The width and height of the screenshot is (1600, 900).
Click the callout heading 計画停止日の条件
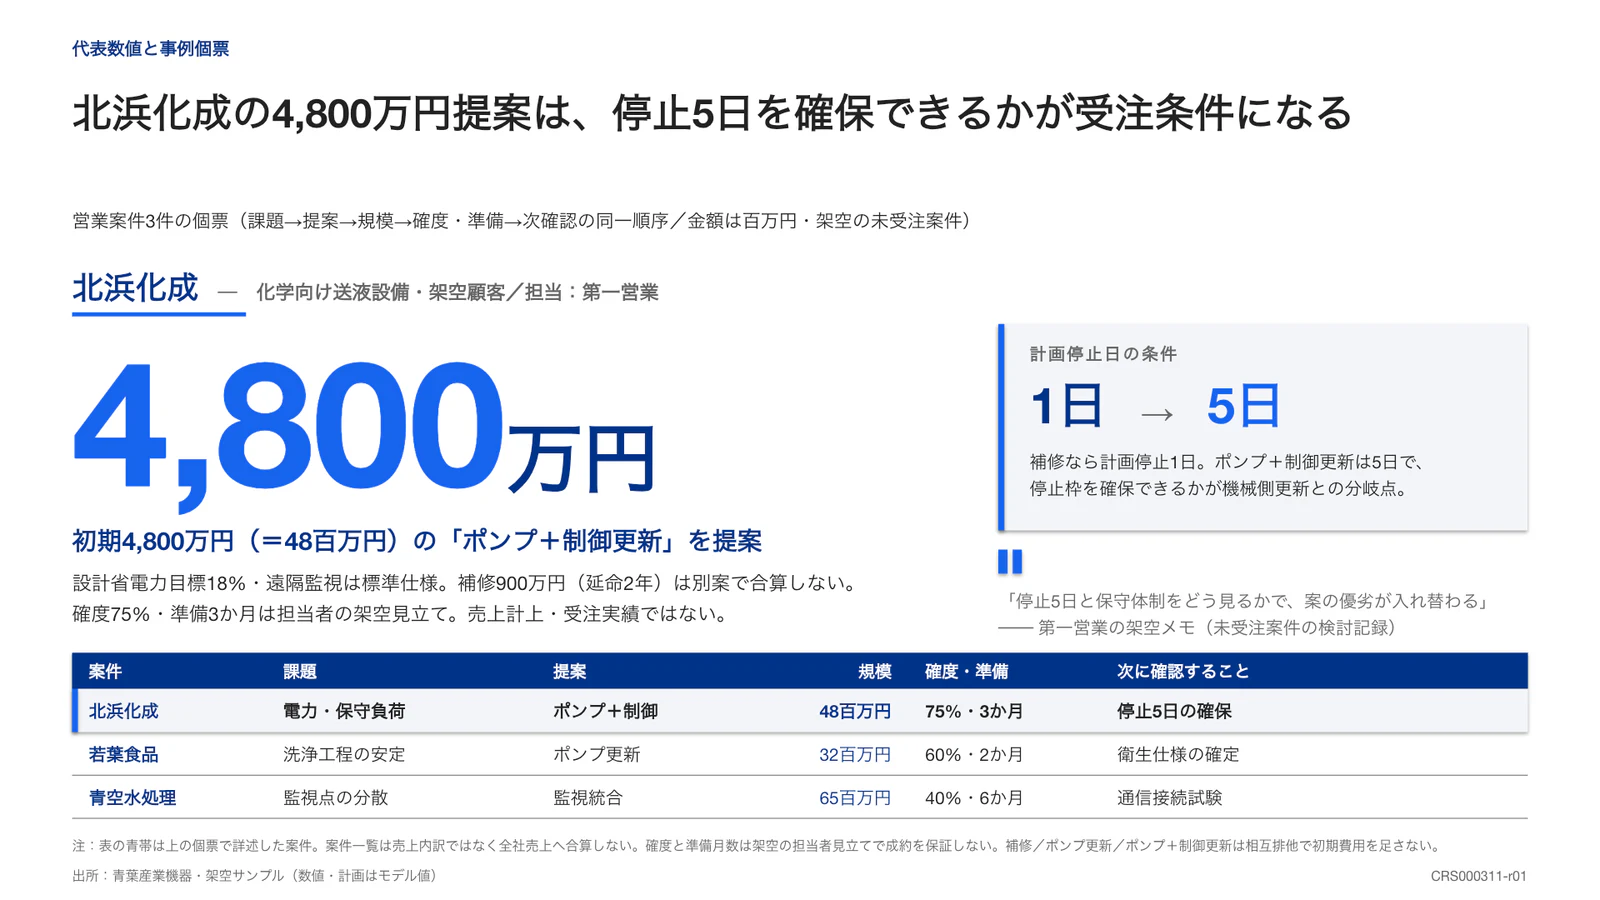click(1103, 354)
